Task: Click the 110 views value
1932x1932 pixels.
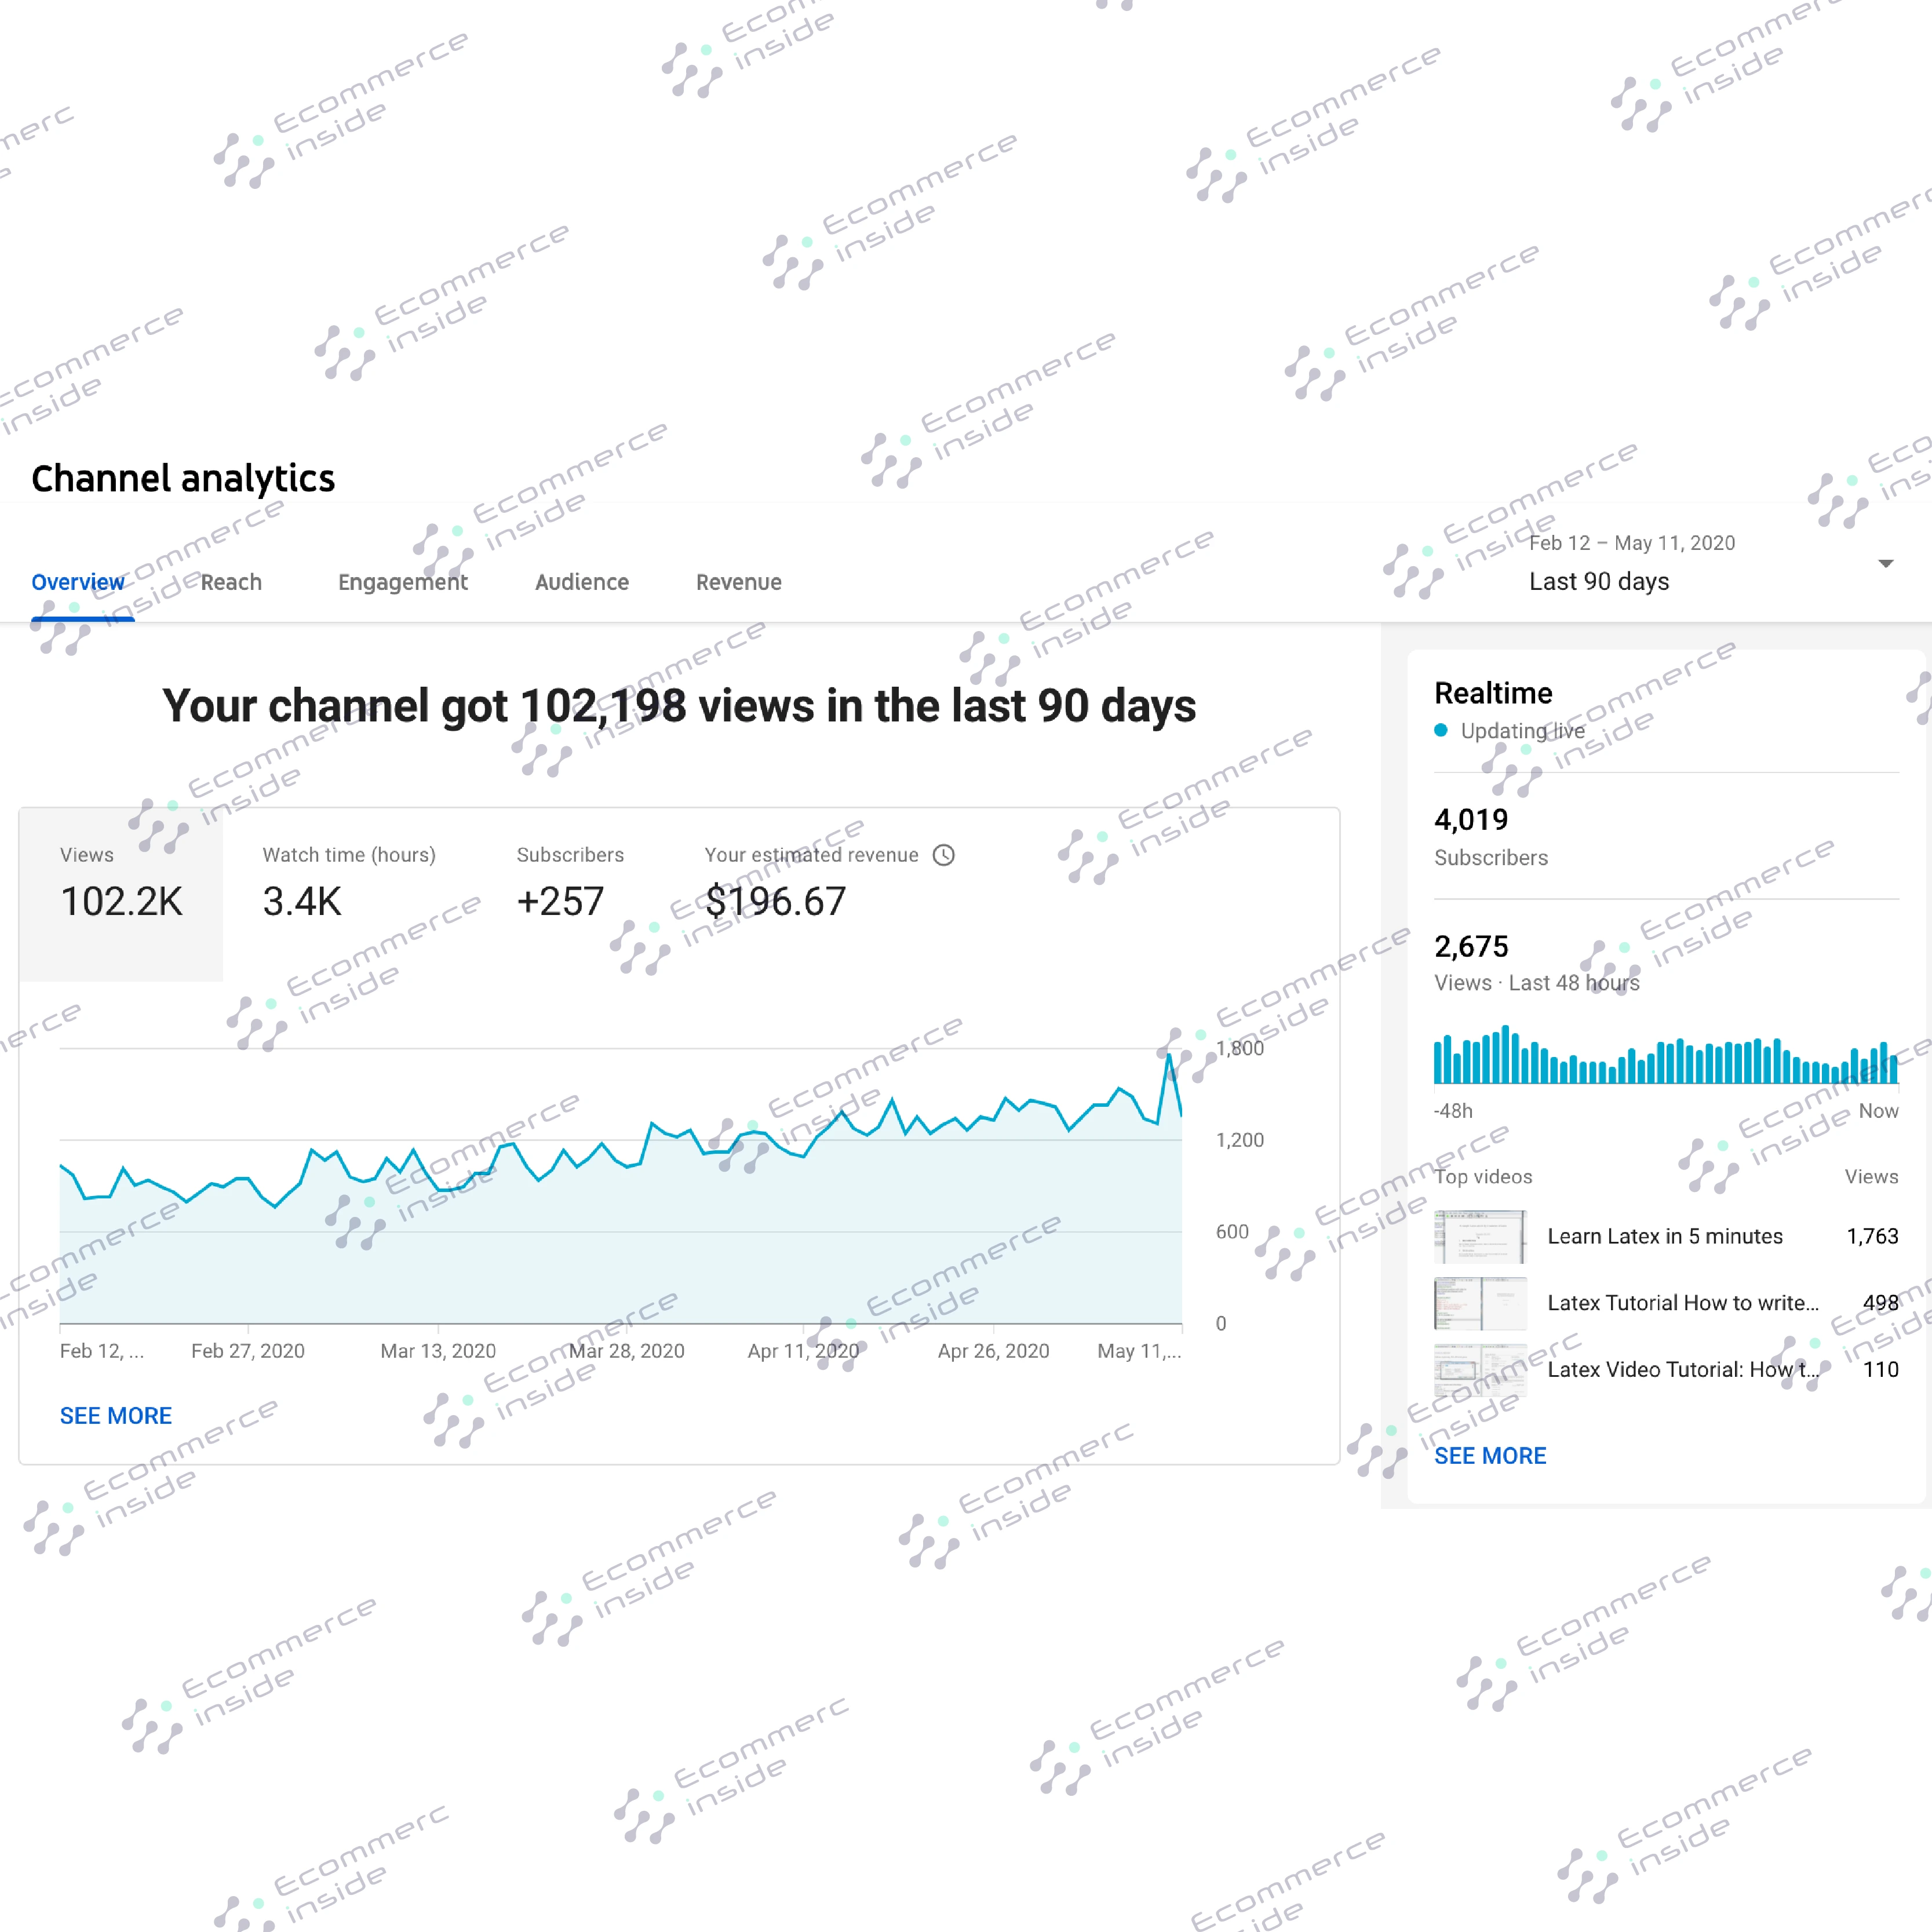Action: click(x=1881, y=1369)
